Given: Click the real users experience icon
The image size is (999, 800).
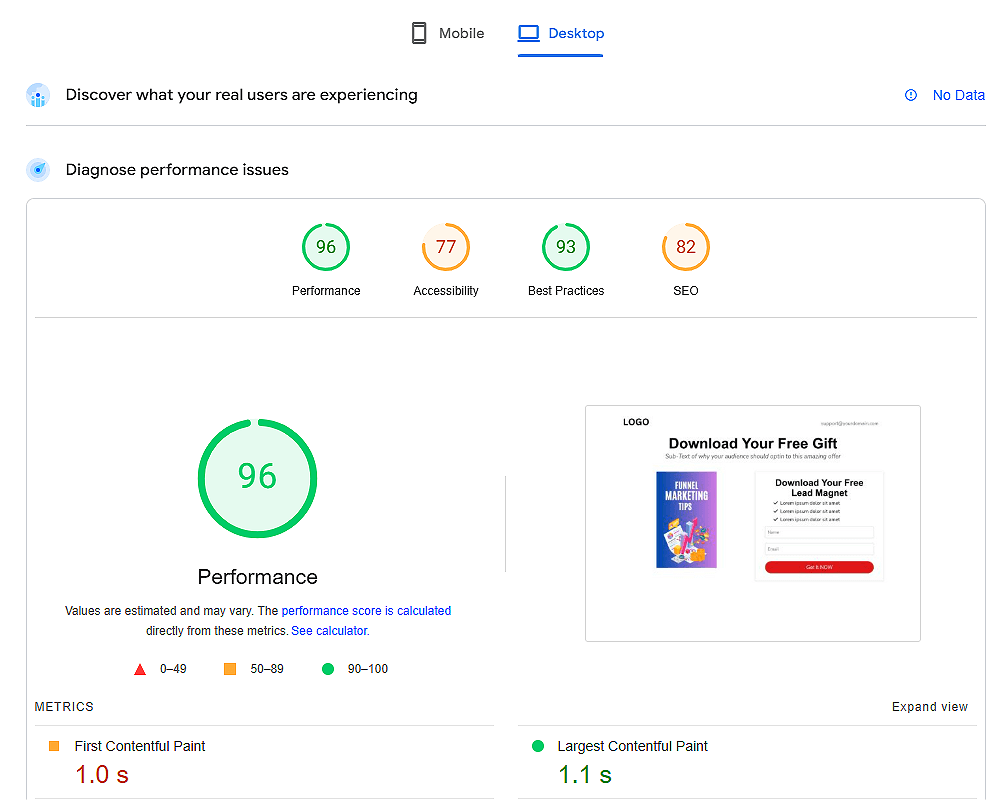Looking at the screenshot, I should [x=38, y=96].
